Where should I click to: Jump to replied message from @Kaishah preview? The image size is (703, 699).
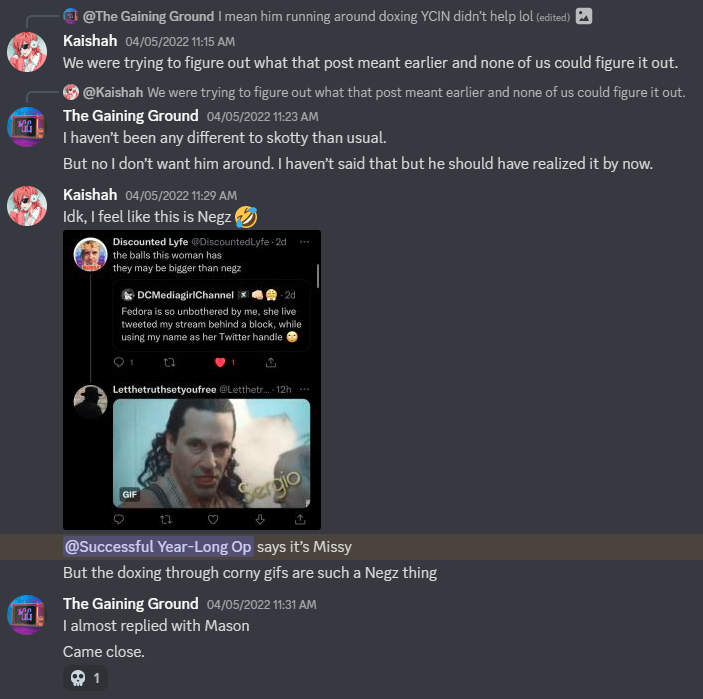(384, 92)
